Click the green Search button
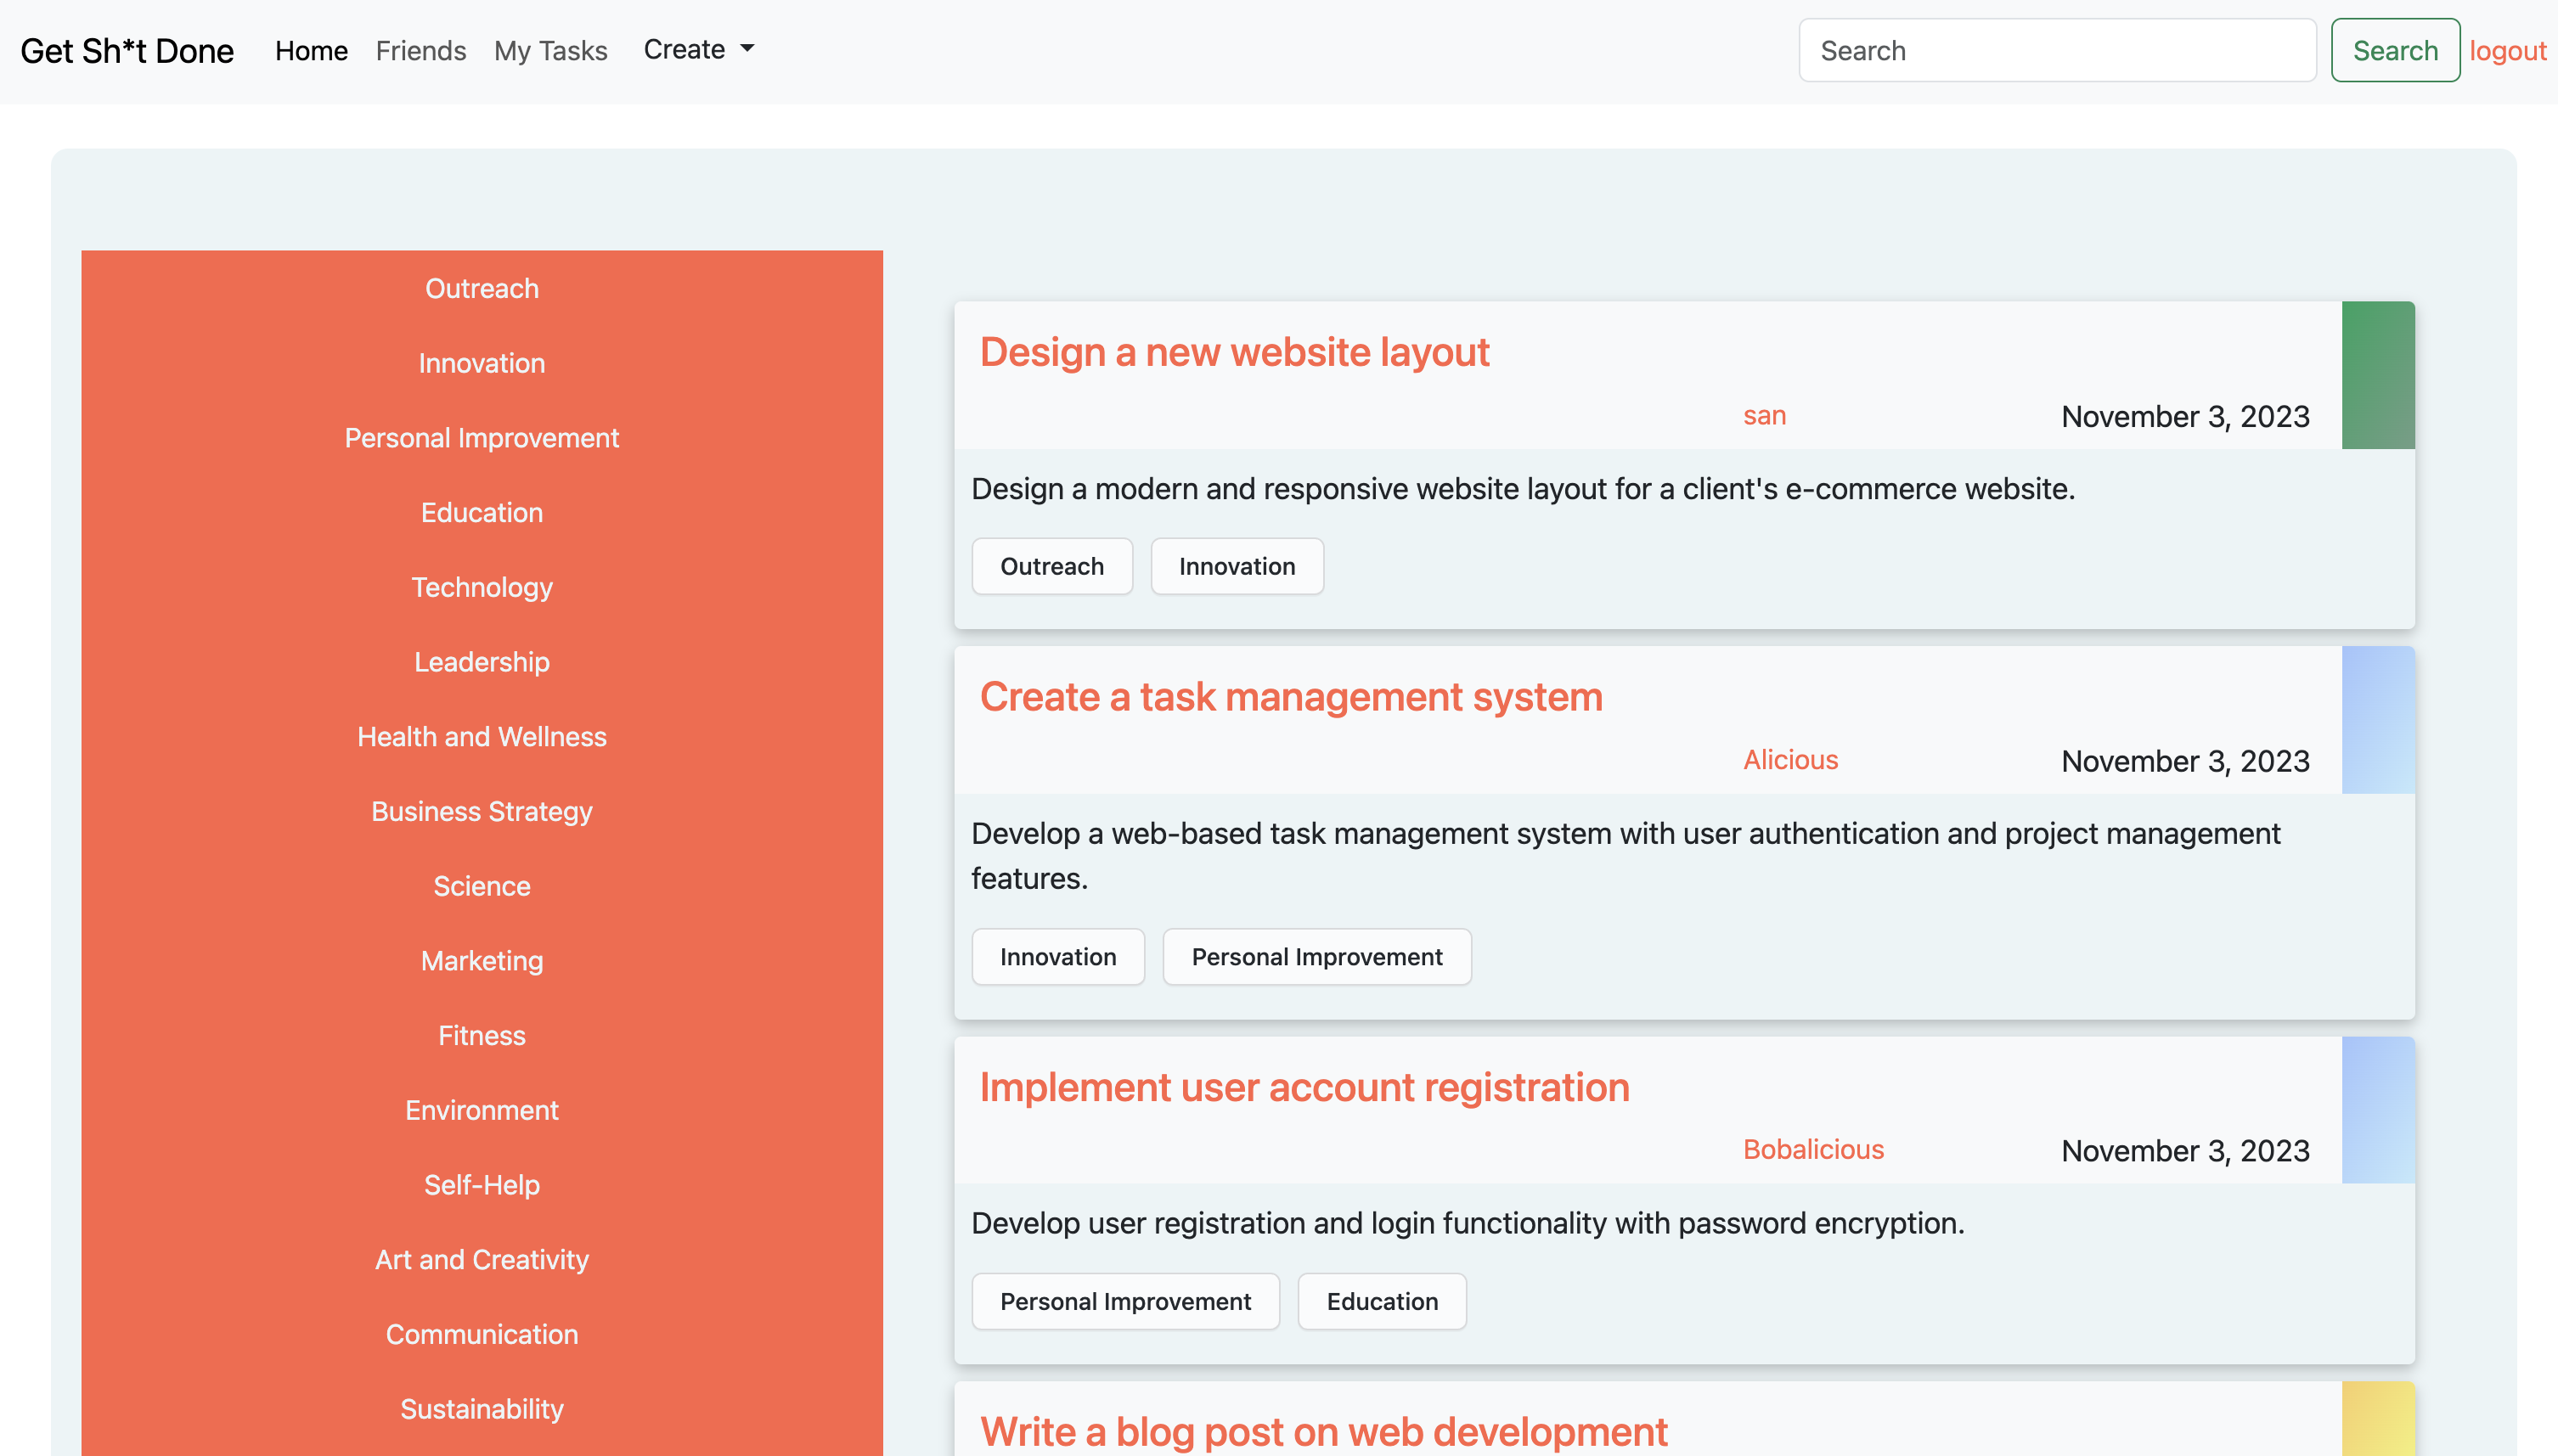The image size is (2558, 1456). tap(2394, 51)
